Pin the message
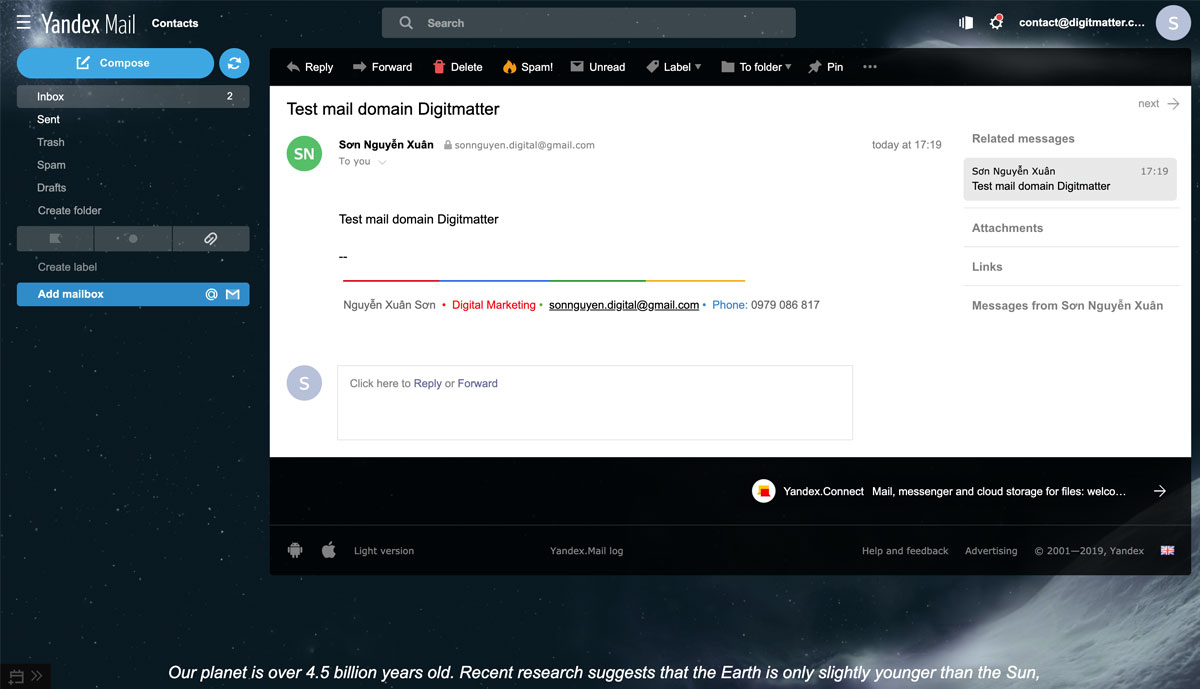Screen dimensions: 1200x689 [826, 67]
